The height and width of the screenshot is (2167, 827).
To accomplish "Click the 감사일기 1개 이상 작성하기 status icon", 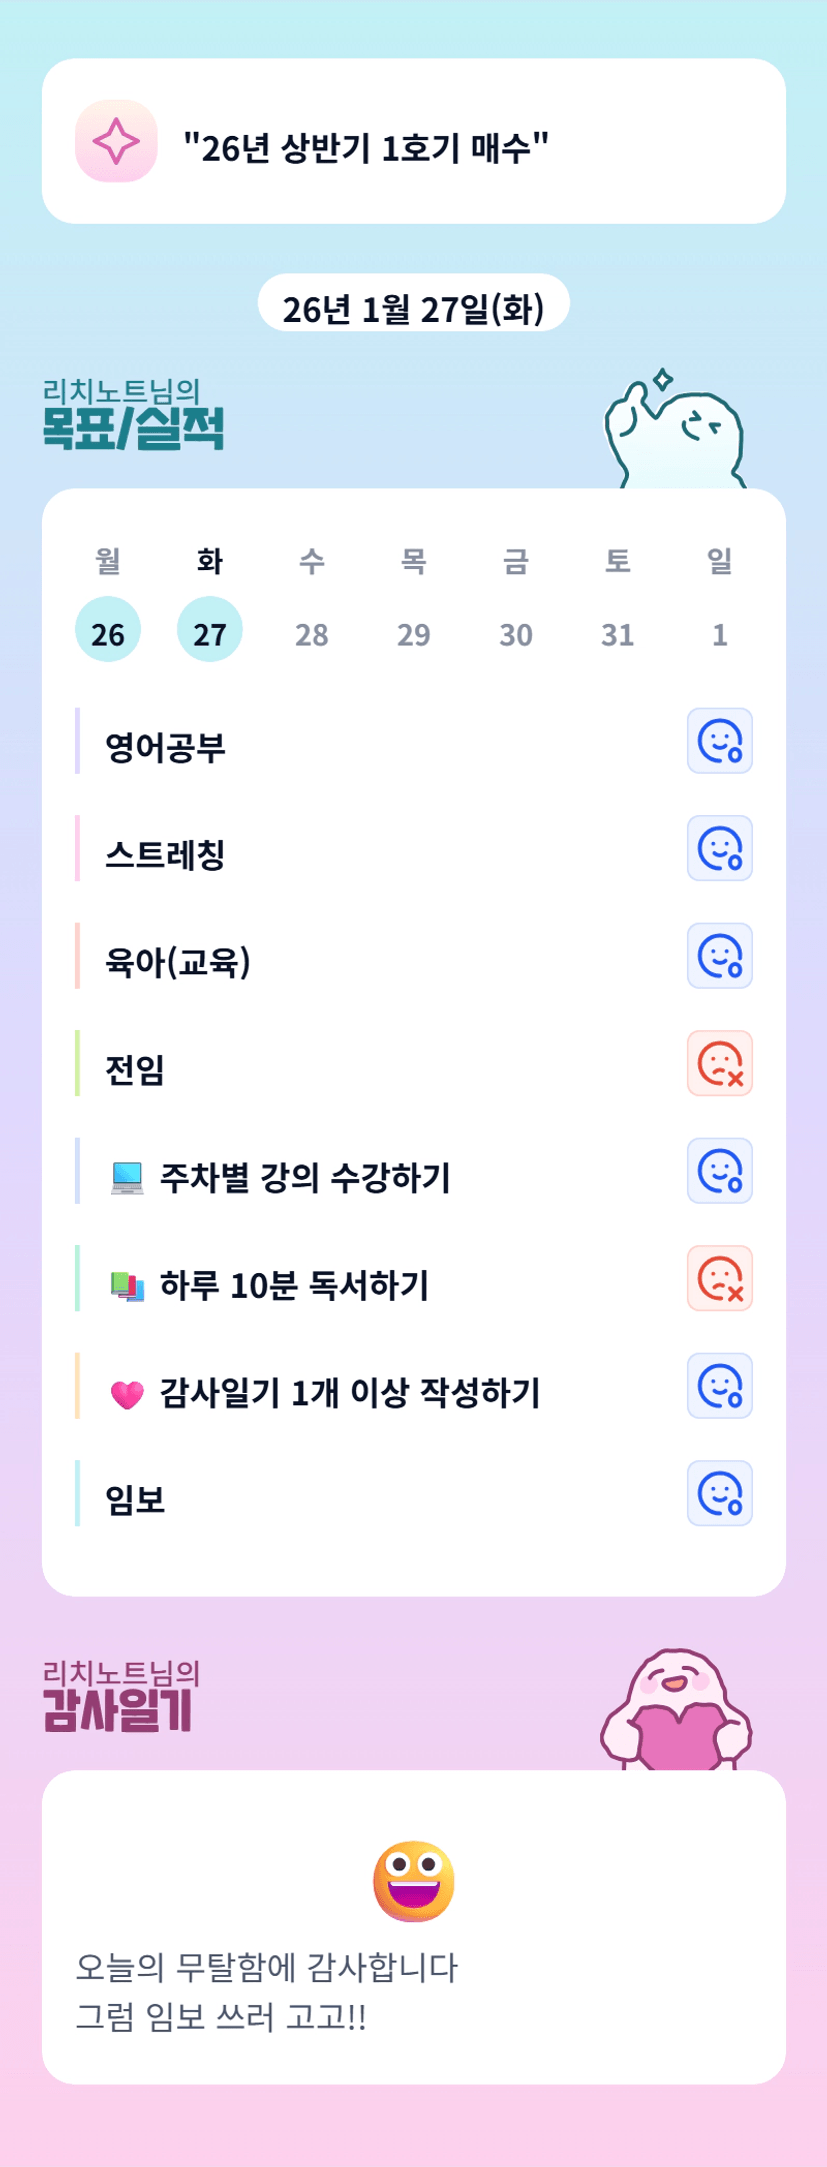I will [719, 1386].
